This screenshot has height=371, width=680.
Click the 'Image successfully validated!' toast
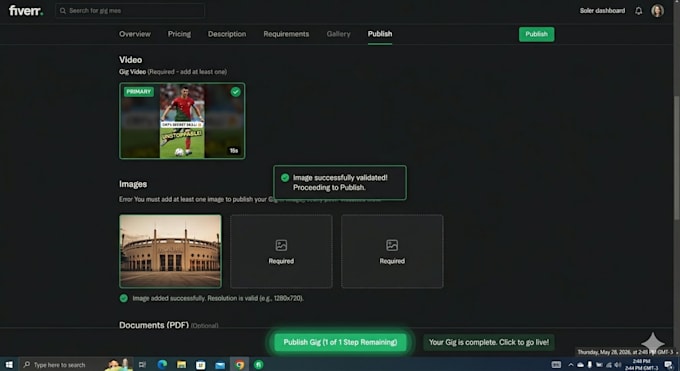tap(340, 183)
